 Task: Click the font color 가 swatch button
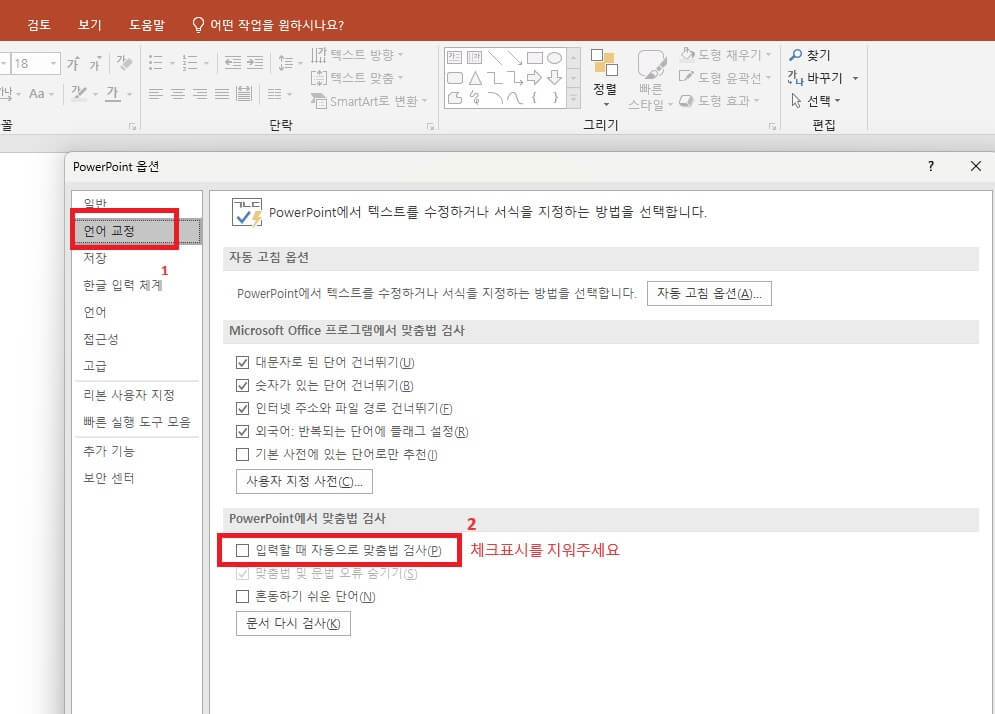(113, 93)
